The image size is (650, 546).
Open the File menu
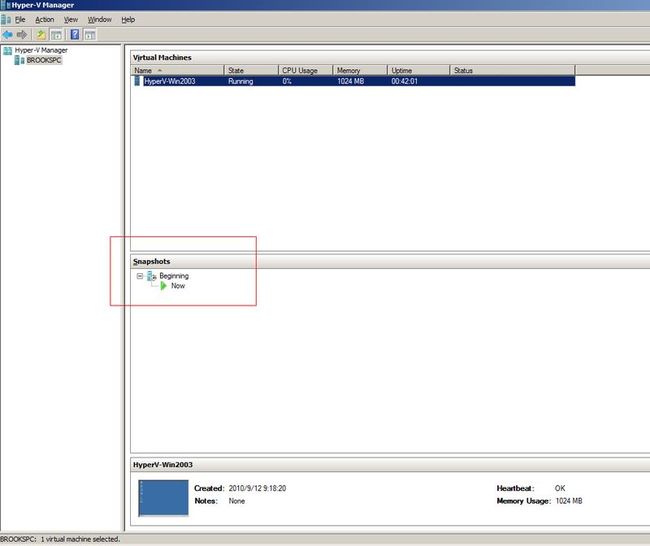tap(20, 19)
